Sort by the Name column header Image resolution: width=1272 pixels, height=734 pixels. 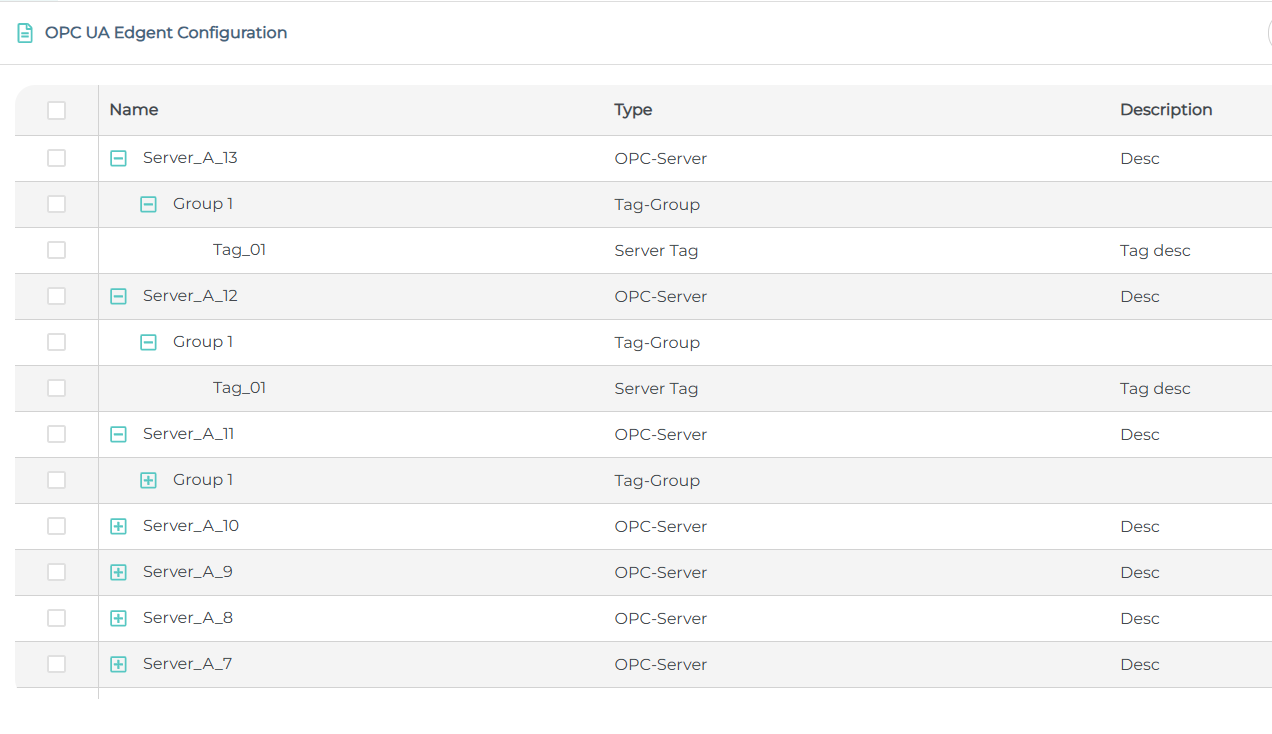[x=134, y=110]
